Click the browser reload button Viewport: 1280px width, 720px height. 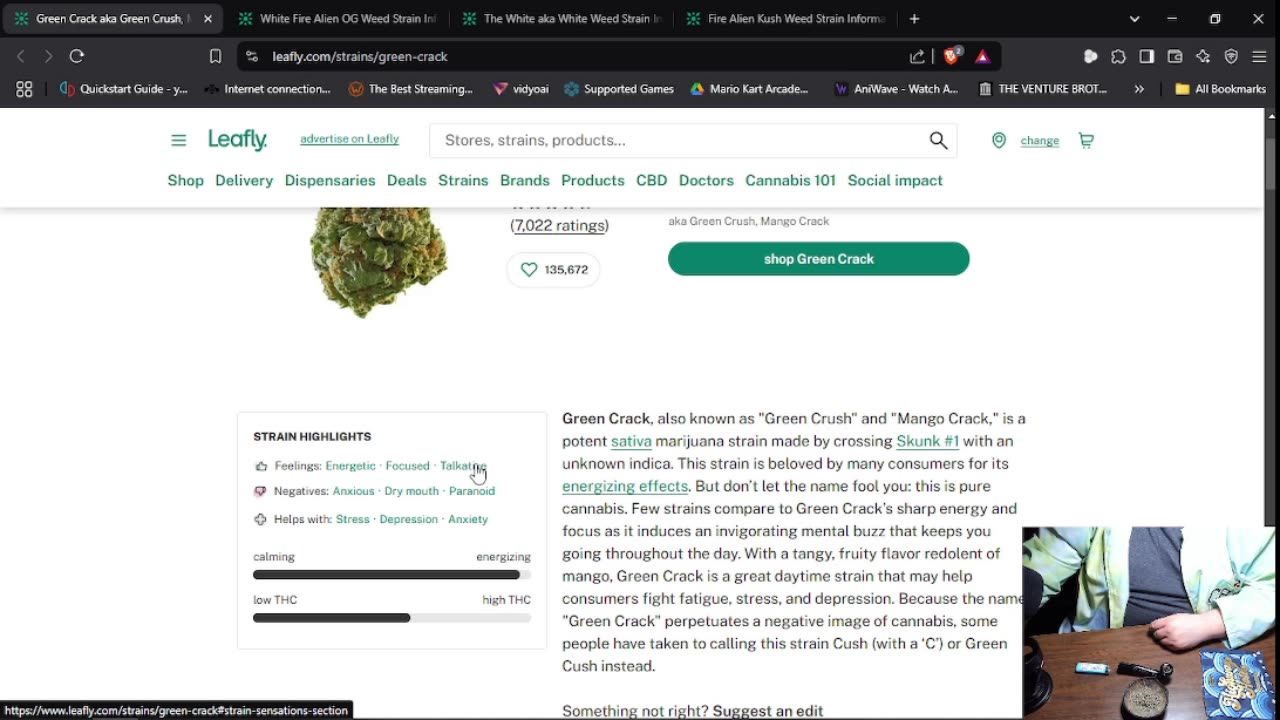77,57
